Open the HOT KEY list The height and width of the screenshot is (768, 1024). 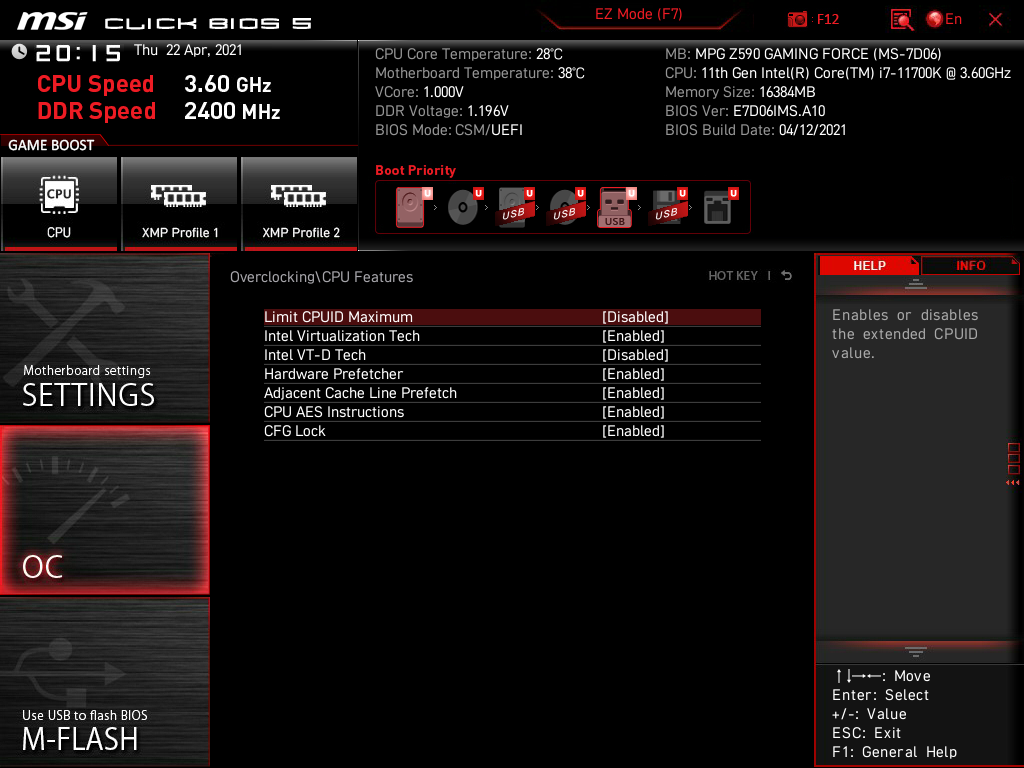click(x=733, y=276)
